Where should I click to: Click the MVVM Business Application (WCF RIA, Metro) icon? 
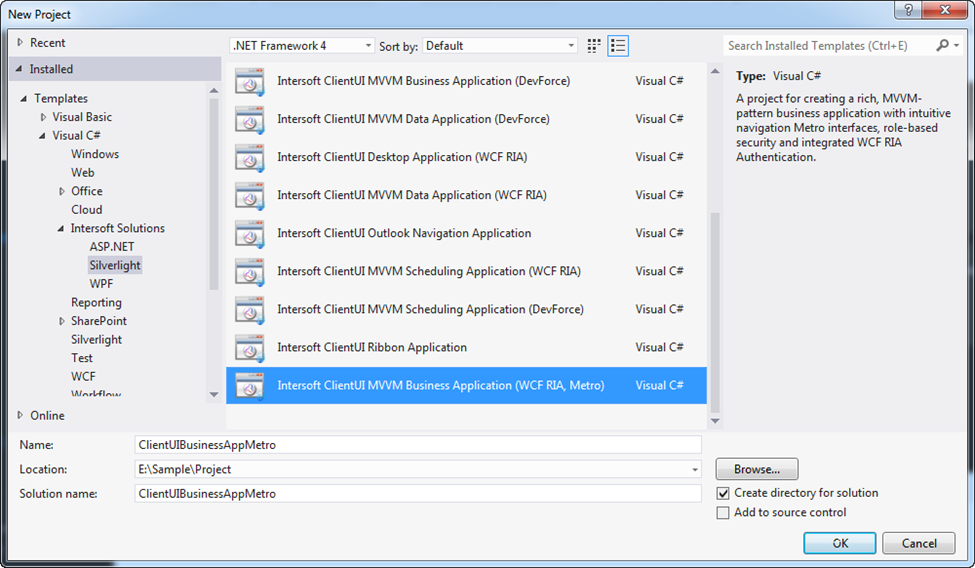coord(249,386)
